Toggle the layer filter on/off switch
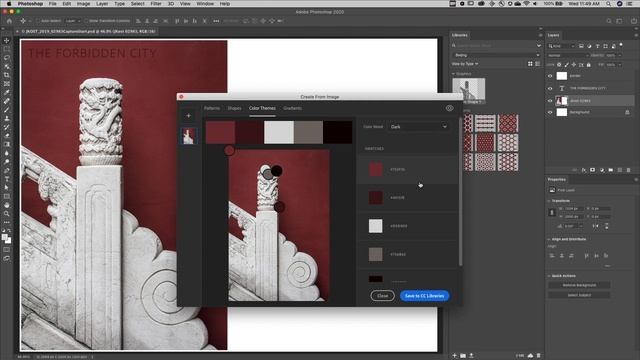The image size is (640, 360). 621,45
